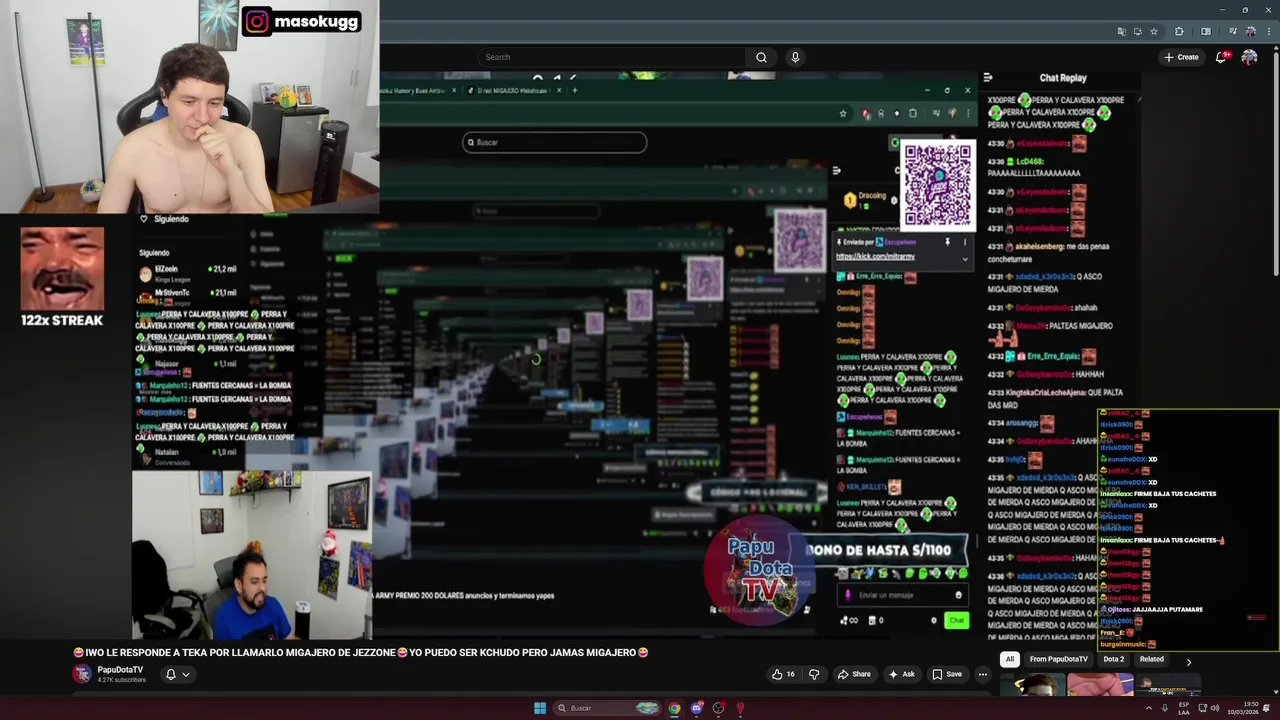Select the Dota 2 chip
The width and height of the screenshot is (1280, 720).
click(x=1113, y=659)
